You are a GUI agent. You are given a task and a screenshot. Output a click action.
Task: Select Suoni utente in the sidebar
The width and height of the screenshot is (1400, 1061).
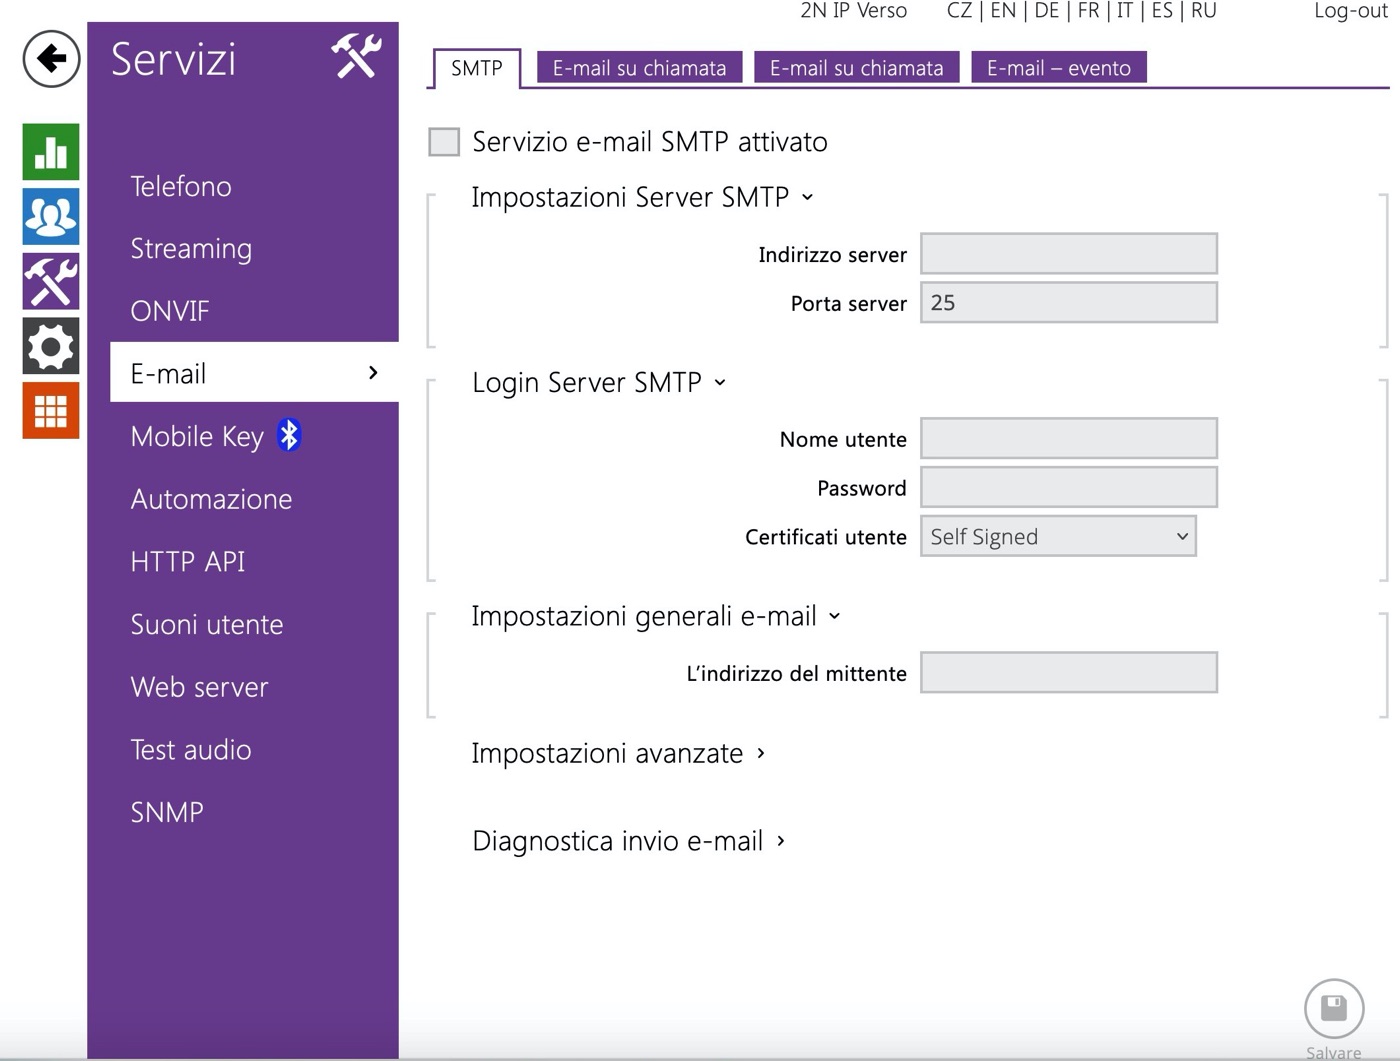coord(207,624)
